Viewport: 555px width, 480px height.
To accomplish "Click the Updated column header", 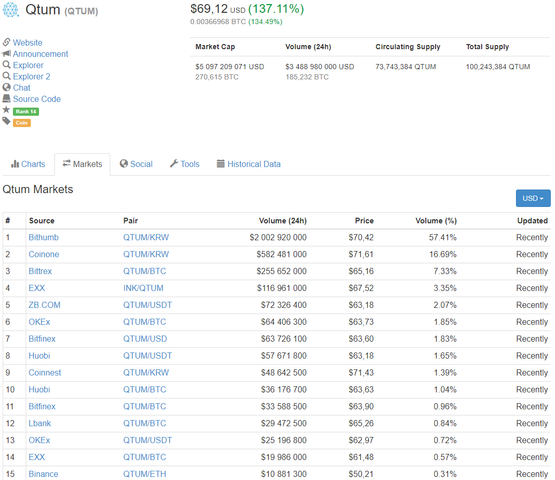I will 532,221.
